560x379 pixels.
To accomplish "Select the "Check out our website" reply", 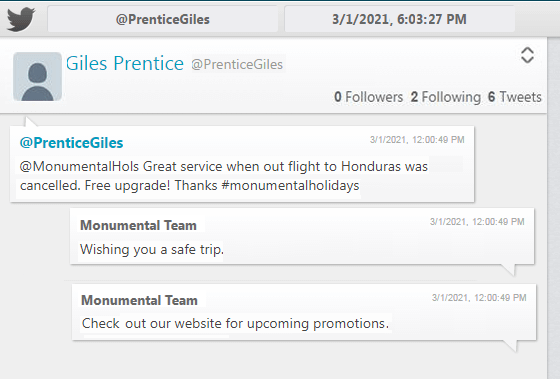I will tap(304, 312).
